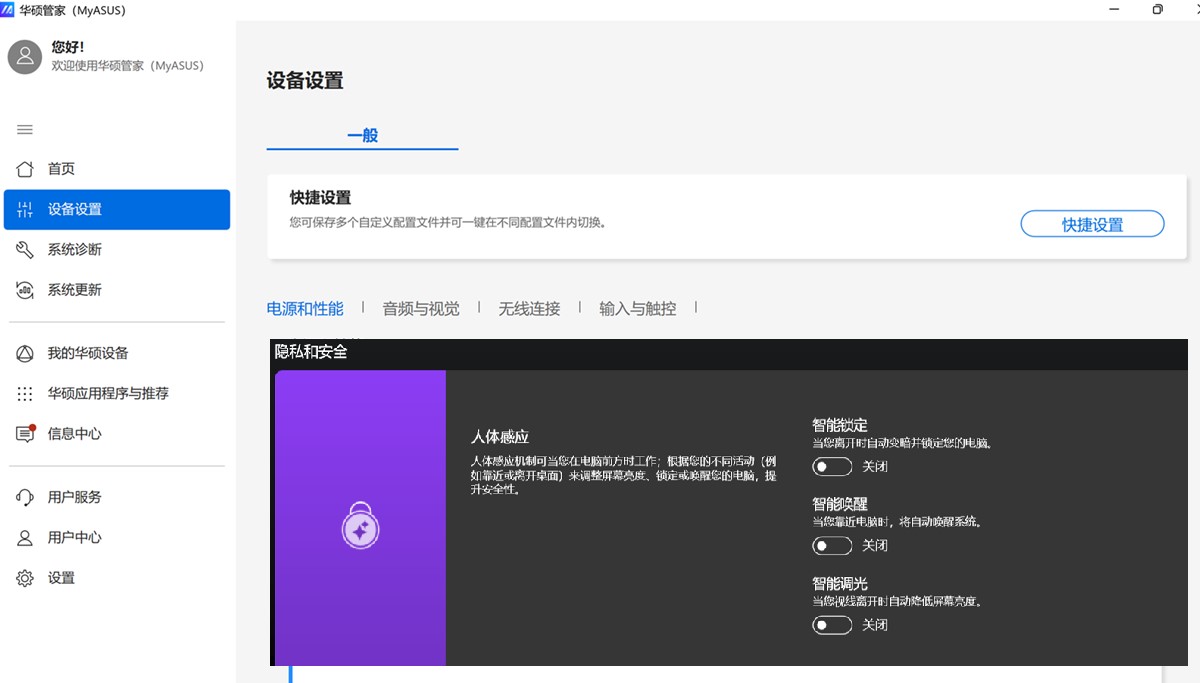The image size is (1200, 683).
Task: Click the 信息中心 message icon
Action: coord(26,433)
